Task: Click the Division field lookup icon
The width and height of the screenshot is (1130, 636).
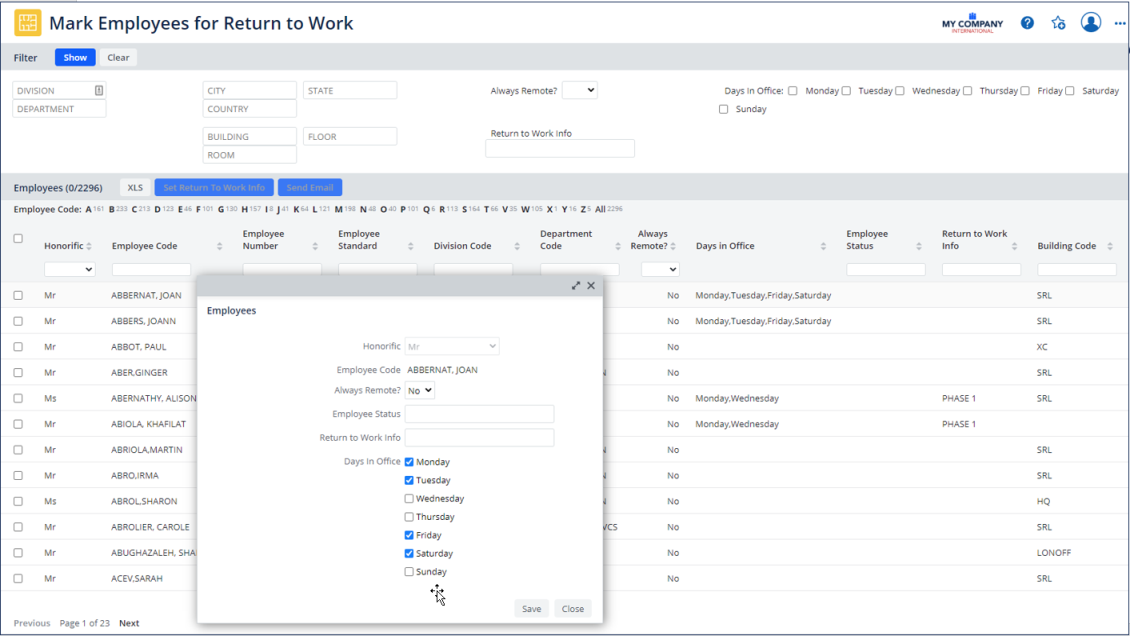Action: click(99, 91)
